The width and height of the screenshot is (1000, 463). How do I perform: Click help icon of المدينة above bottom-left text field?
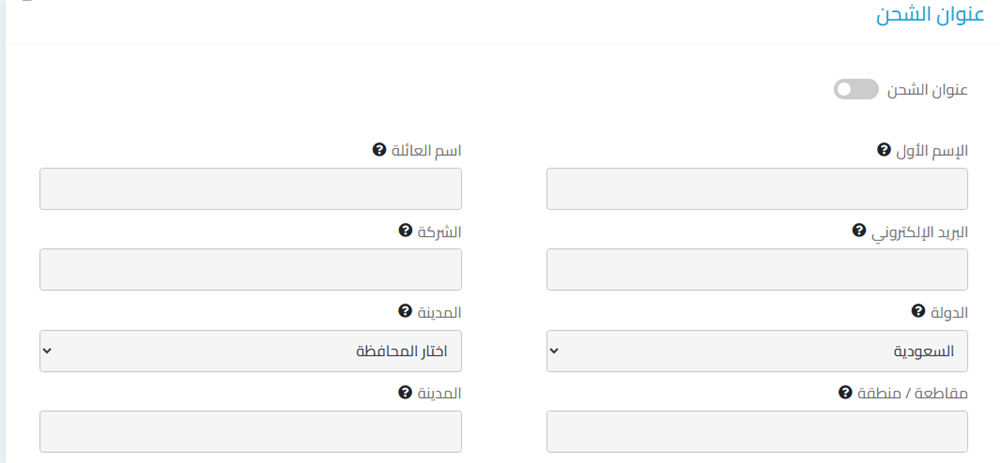tap(404, 393)
